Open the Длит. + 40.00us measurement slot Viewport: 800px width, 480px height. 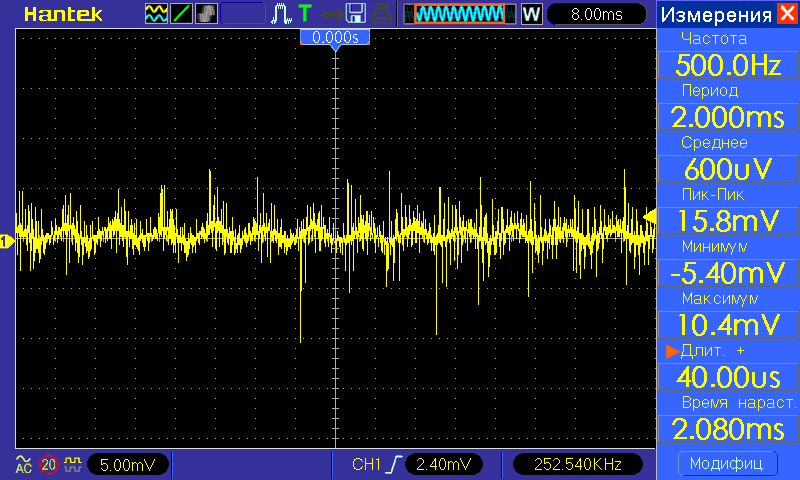(x=727, y=377)
